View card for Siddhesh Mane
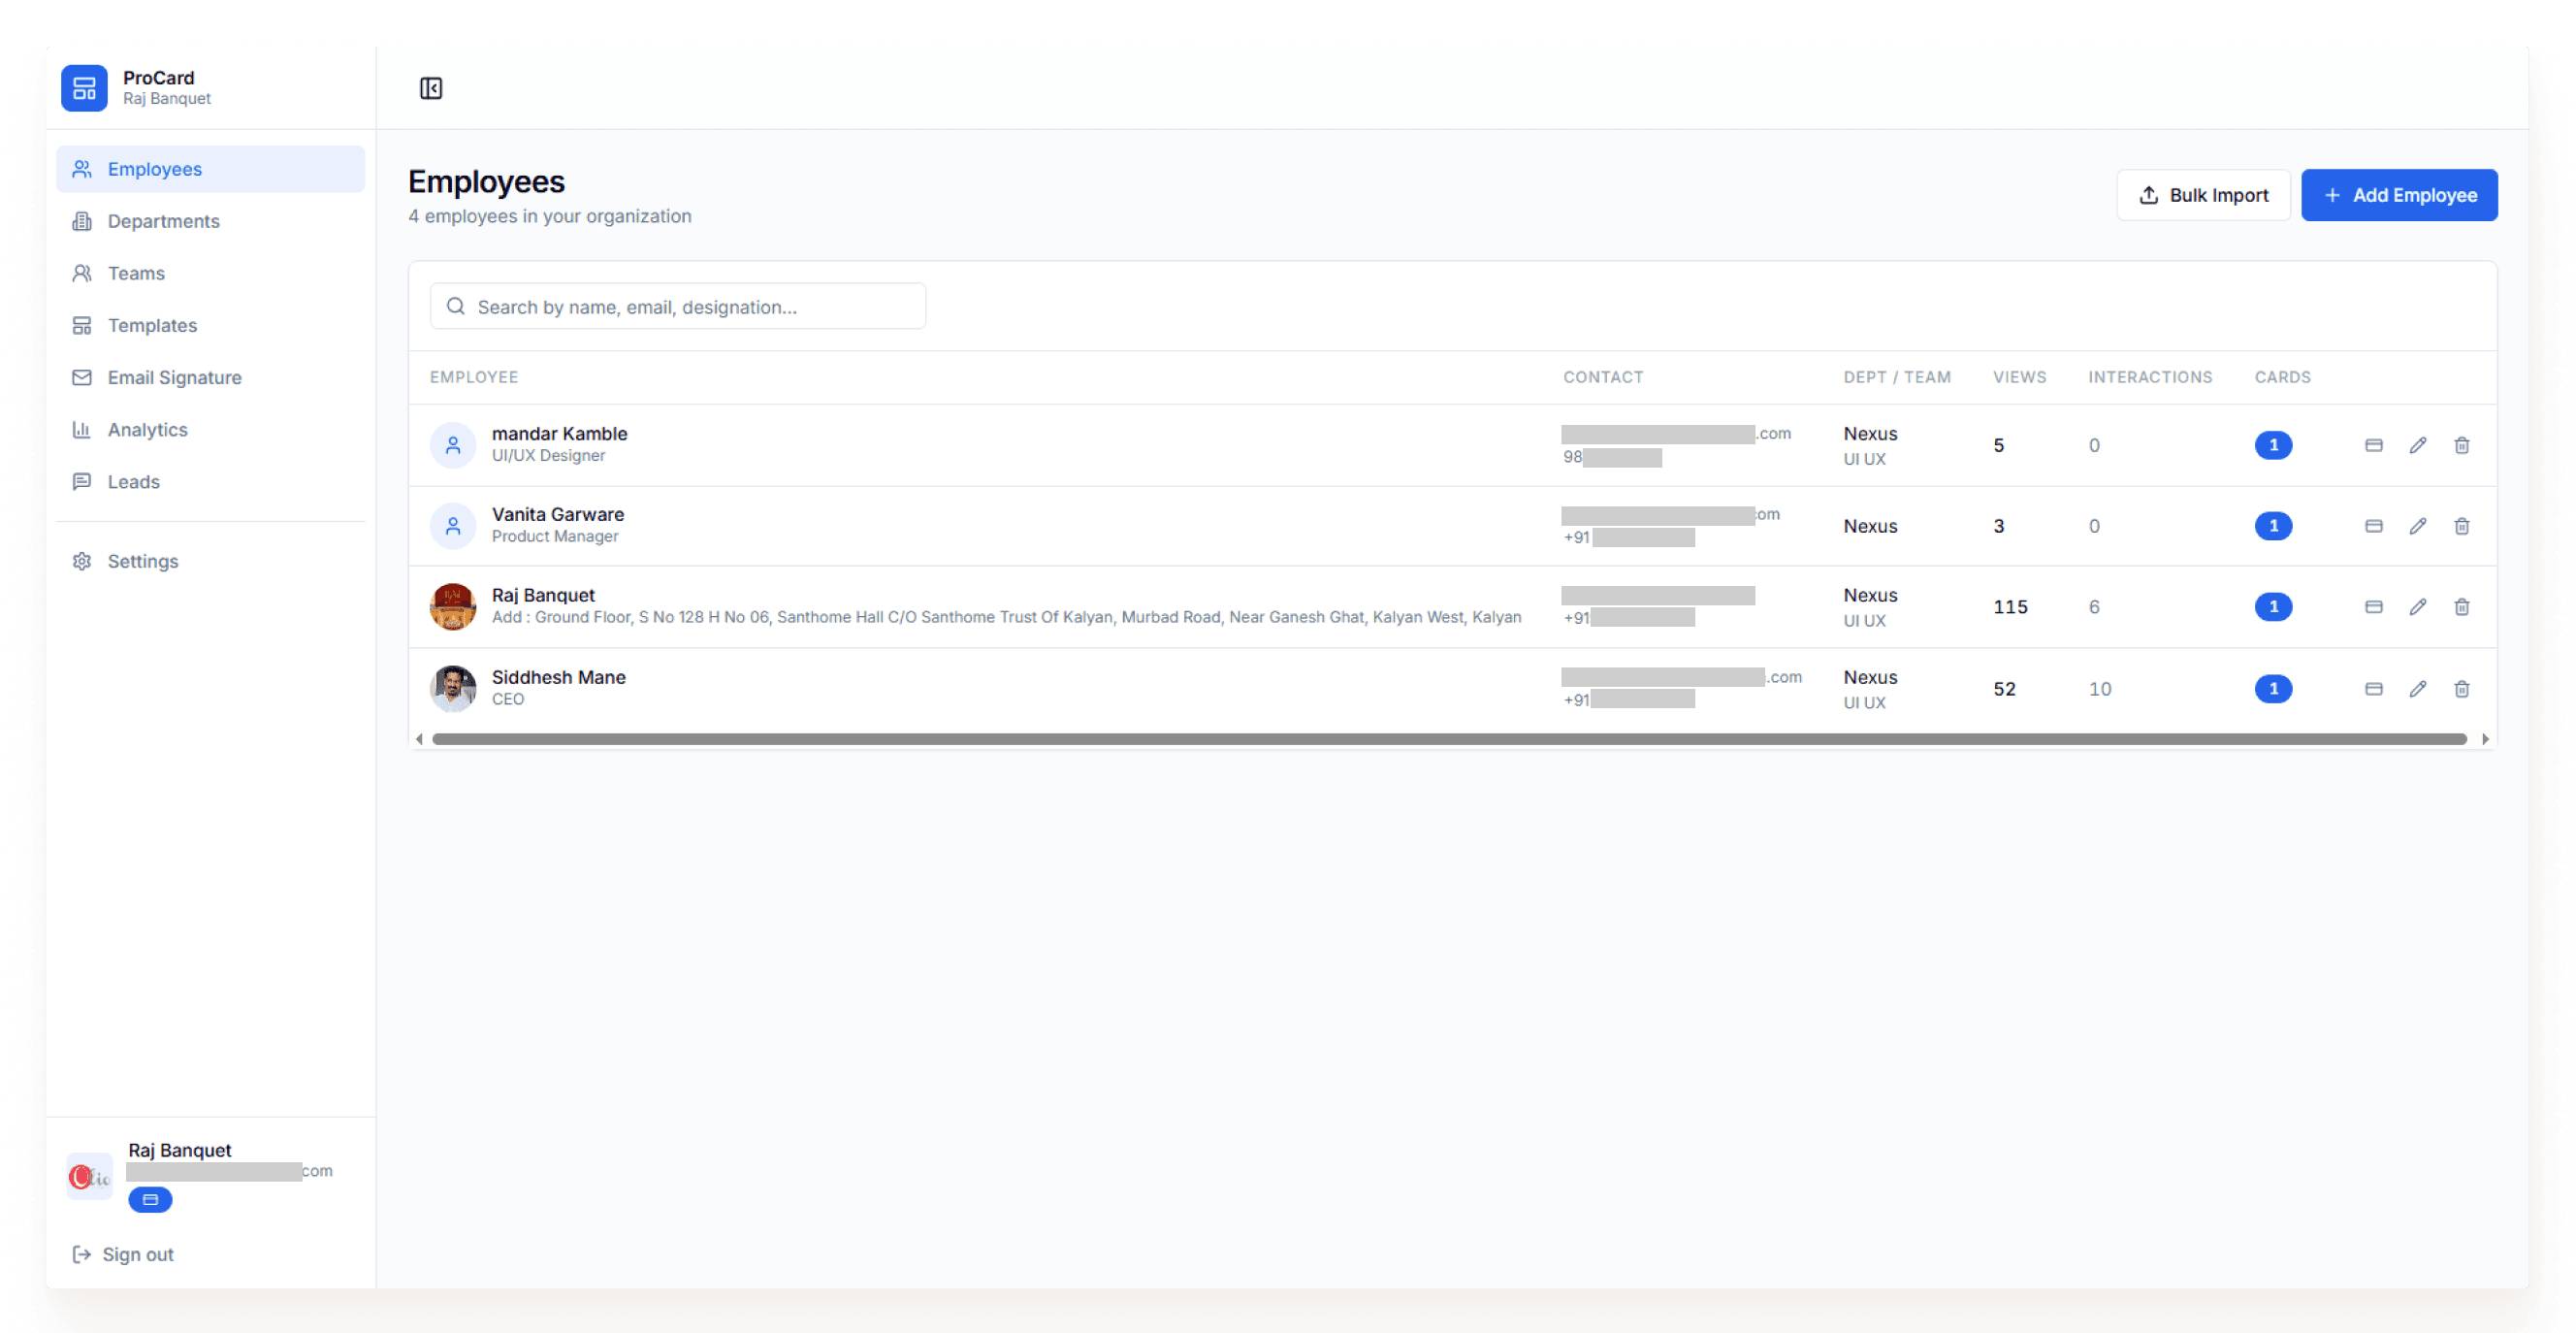The image size is (2576, 1333). coord(2373,689)
